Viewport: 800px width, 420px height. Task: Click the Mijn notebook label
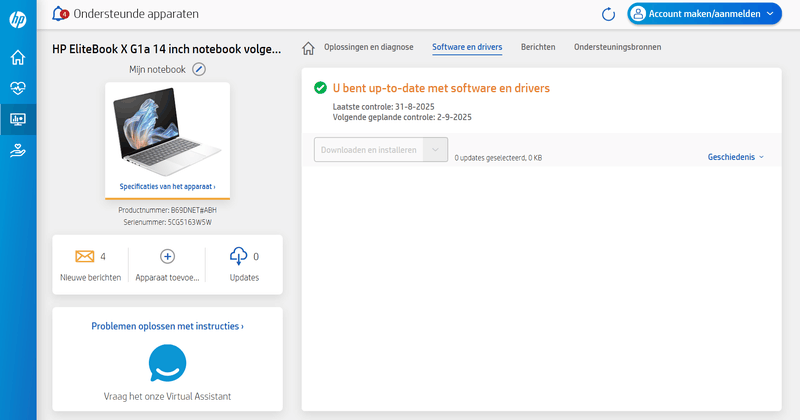click(x=157, y=69)
